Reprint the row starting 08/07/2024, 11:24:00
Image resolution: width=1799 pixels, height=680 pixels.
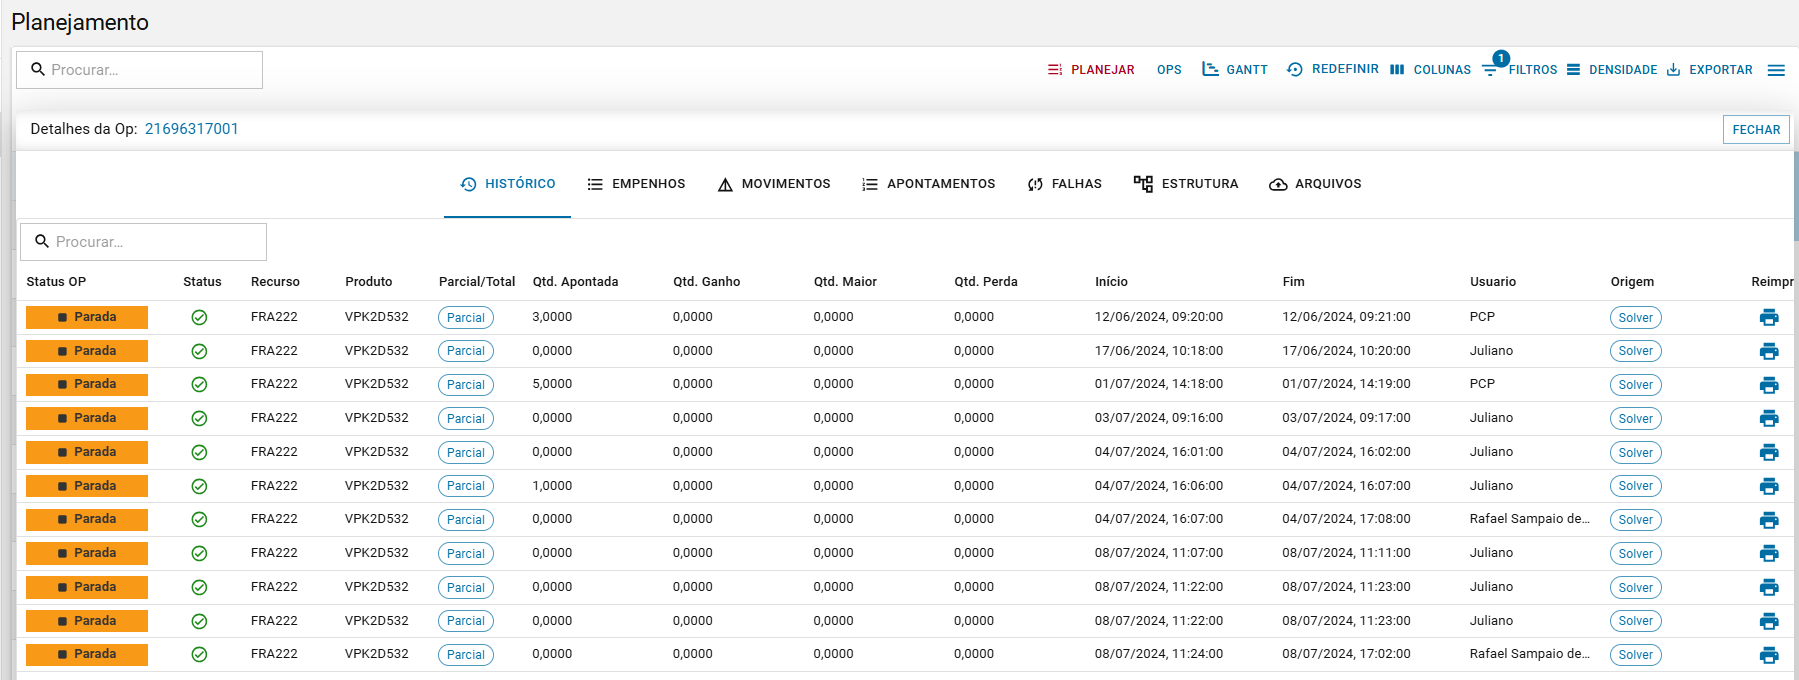pos(1769,655)
